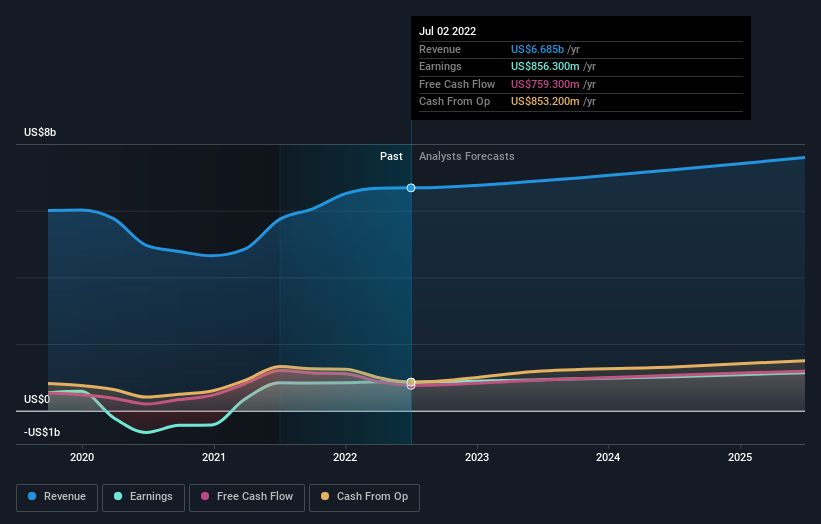Toggle the Earnings legend button
Screen dimensions: 821x524
143,497
